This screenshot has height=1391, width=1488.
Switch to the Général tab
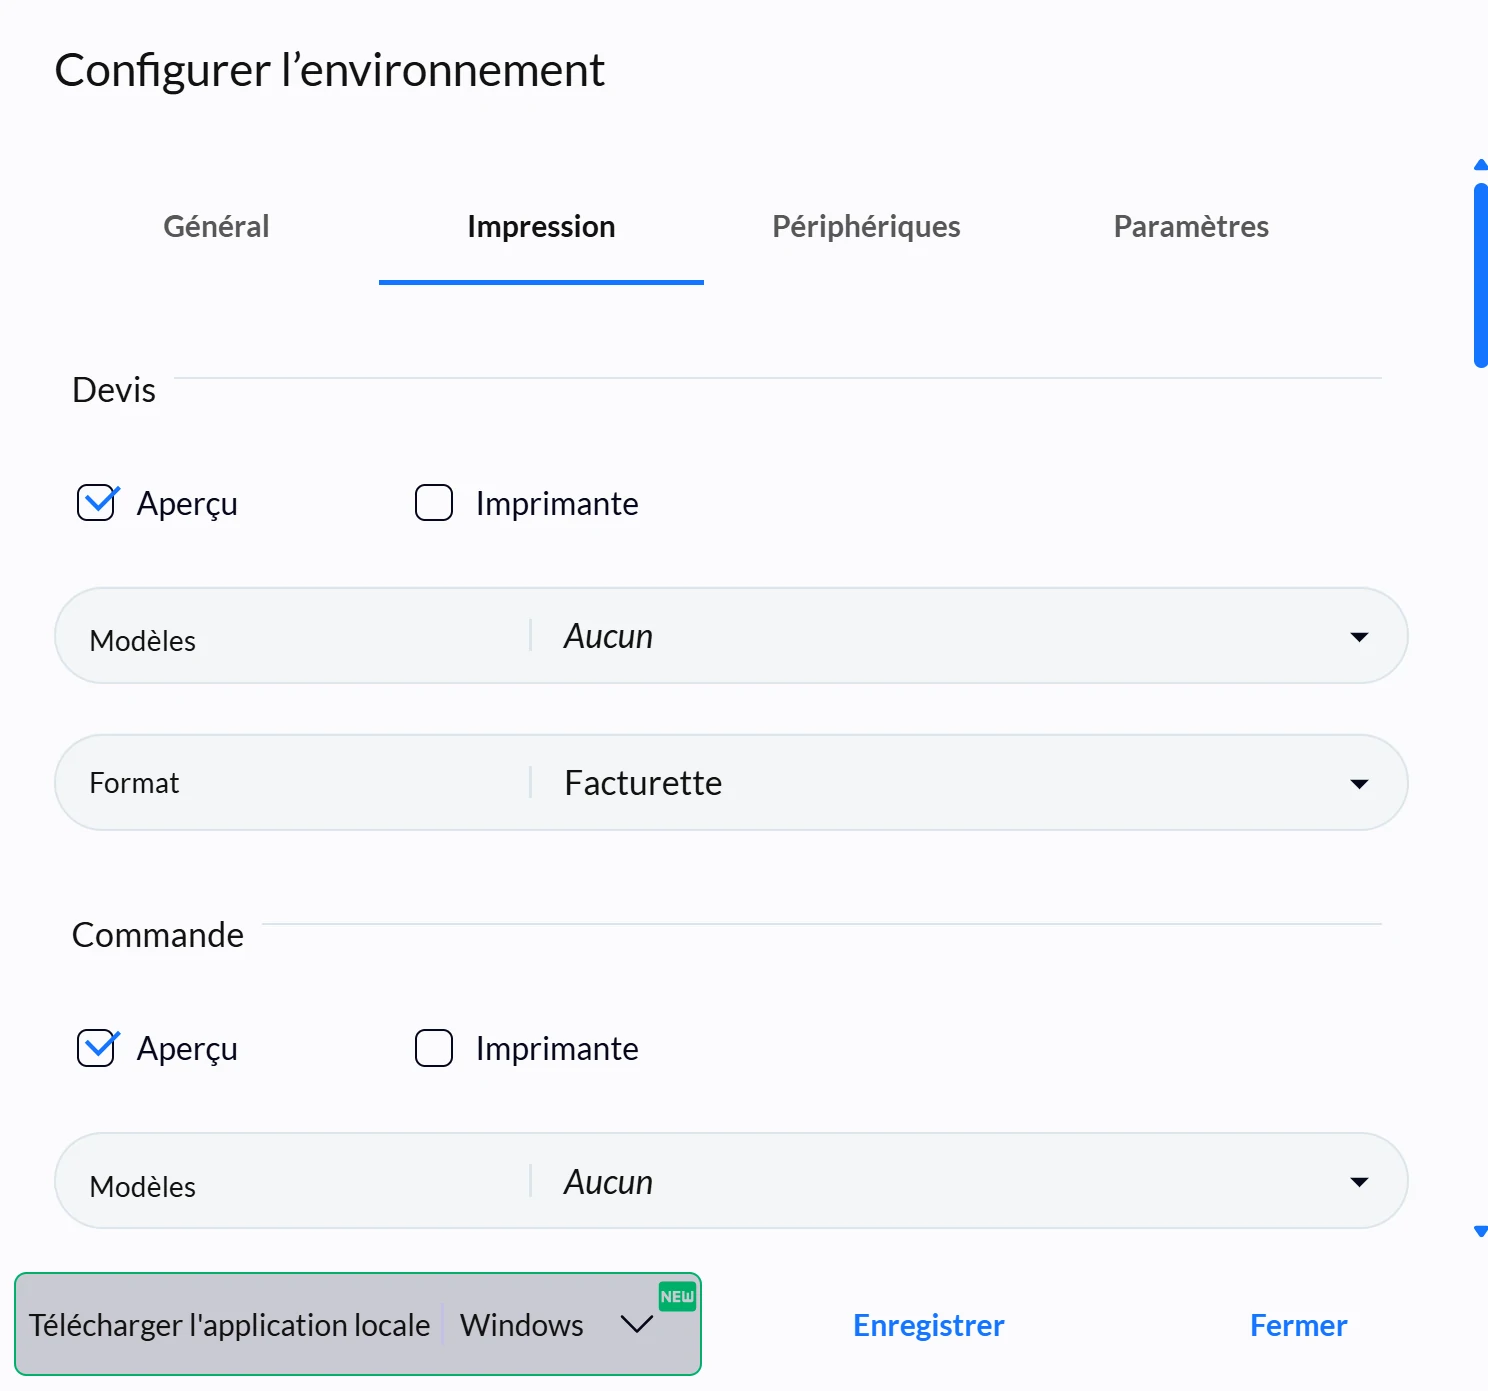click(216, 227)
